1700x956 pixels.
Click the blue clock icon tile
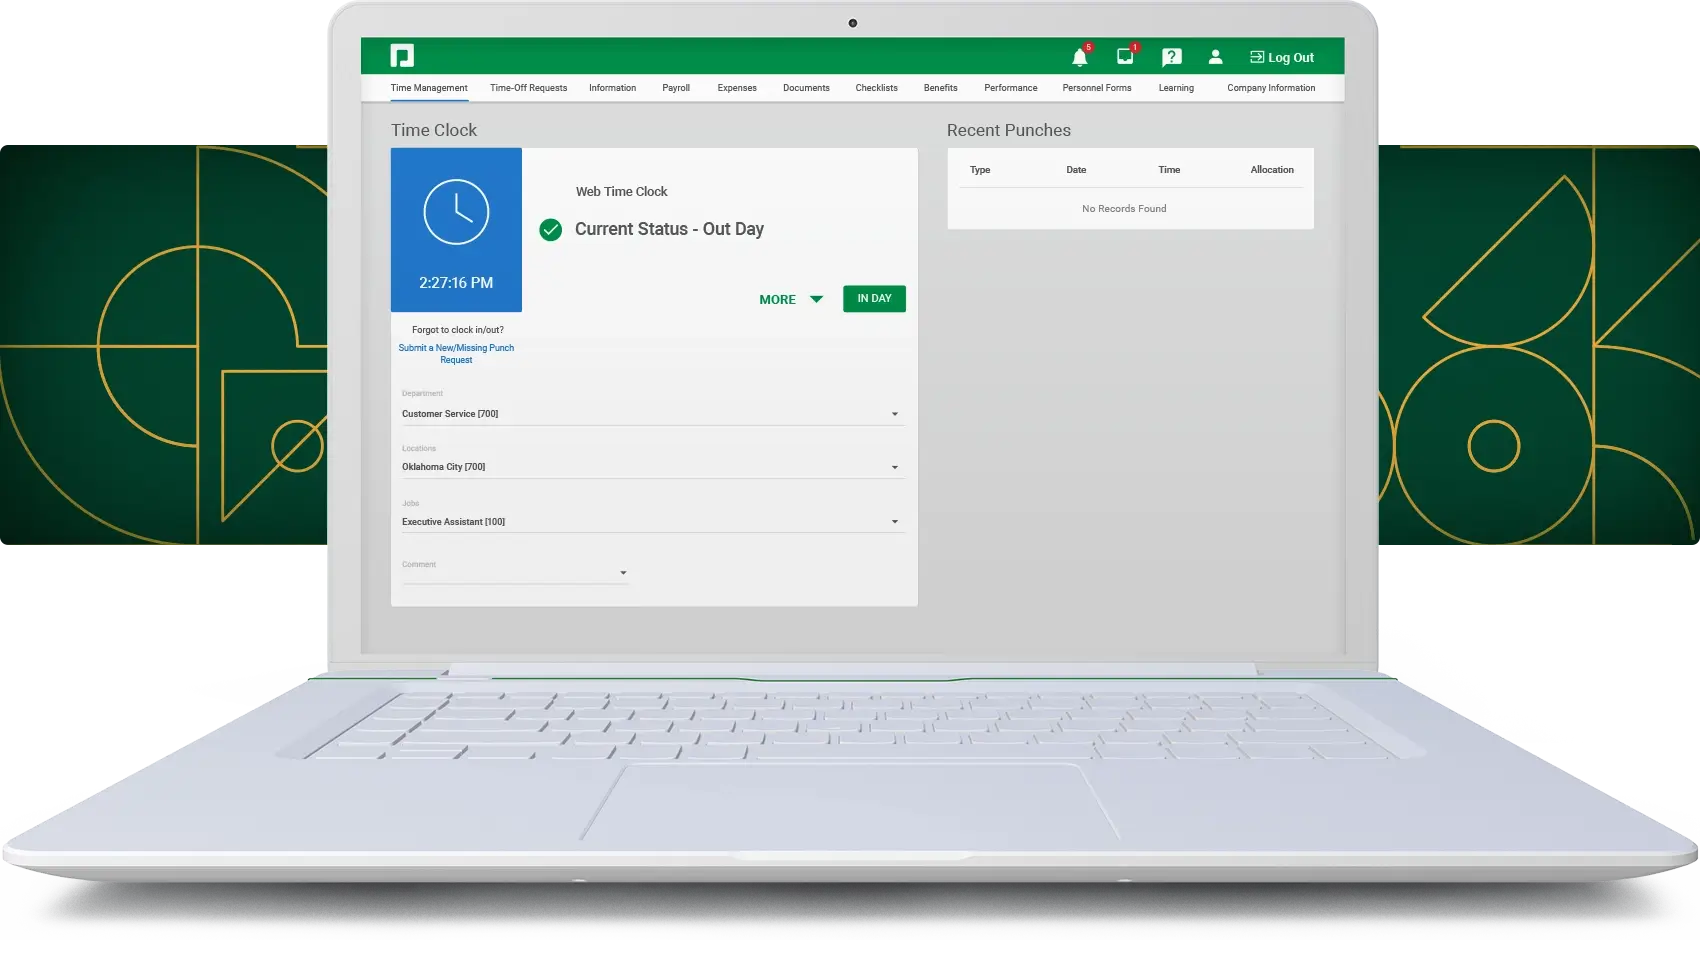(x=456, y=229)
